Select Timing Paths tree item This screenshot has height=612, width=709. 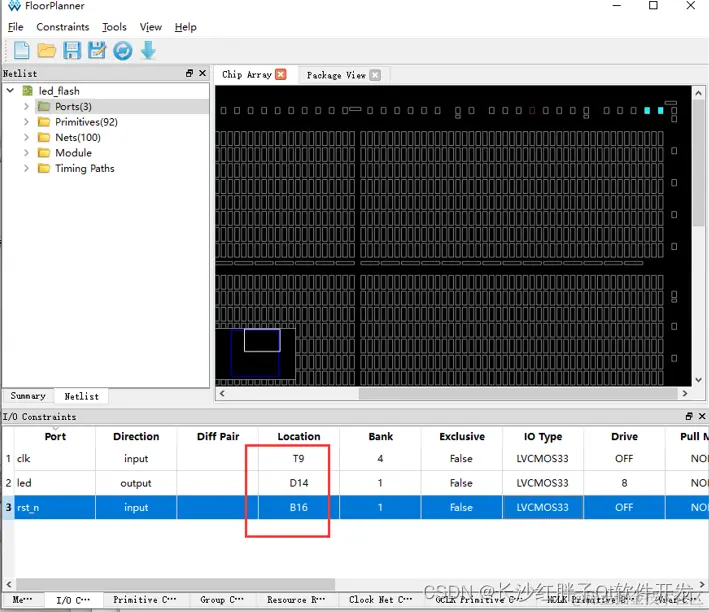[x=85, y=168]
